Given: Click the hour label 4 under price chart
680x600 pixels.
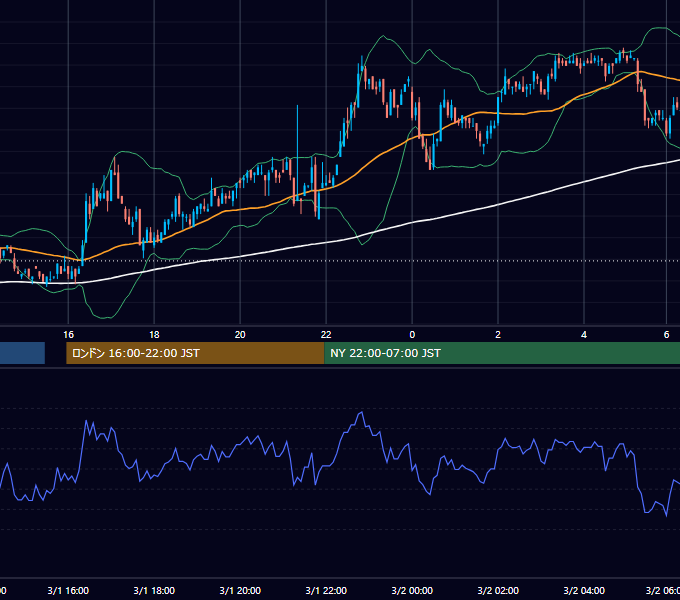Looking at the screenshot, I should tap(584, 335).
